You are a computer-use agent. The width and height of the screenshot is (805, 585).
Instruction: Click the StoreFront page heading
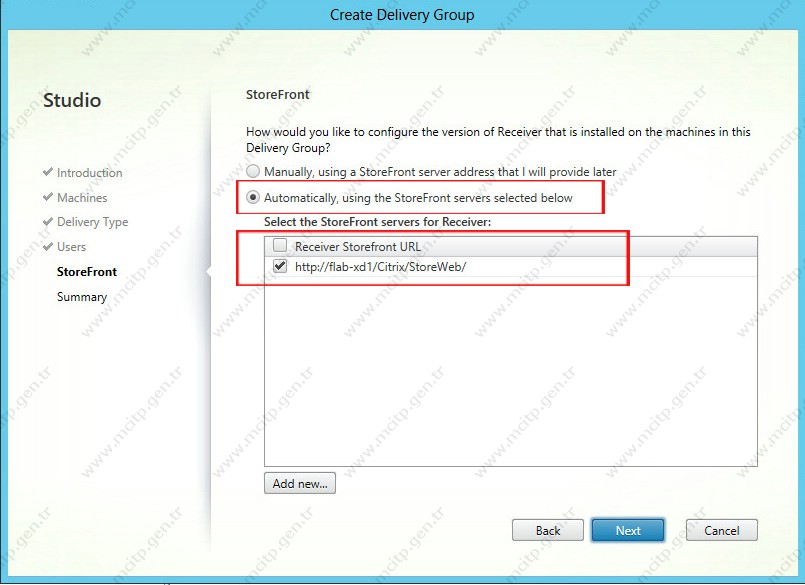point(278,95)
